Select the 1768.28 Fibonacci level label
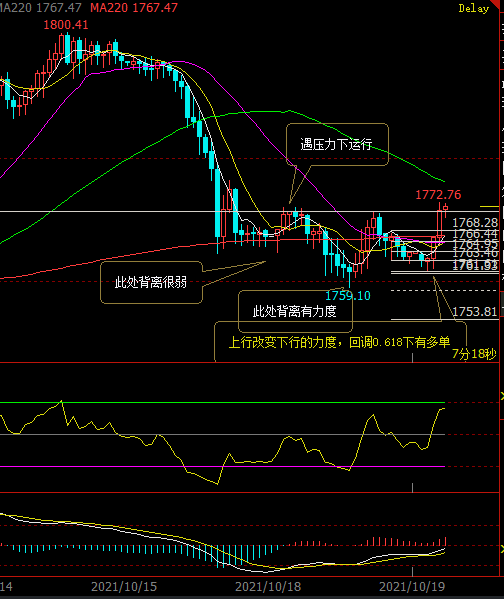 475,222
